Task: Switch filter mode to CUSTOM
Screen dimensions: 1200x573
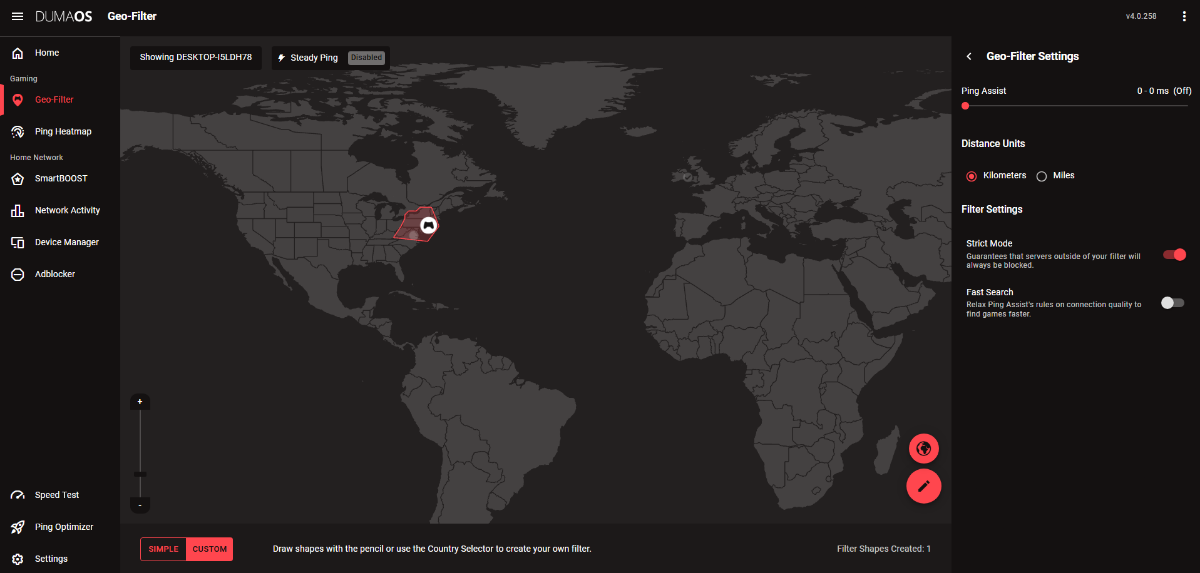Action: pos(209,549)
